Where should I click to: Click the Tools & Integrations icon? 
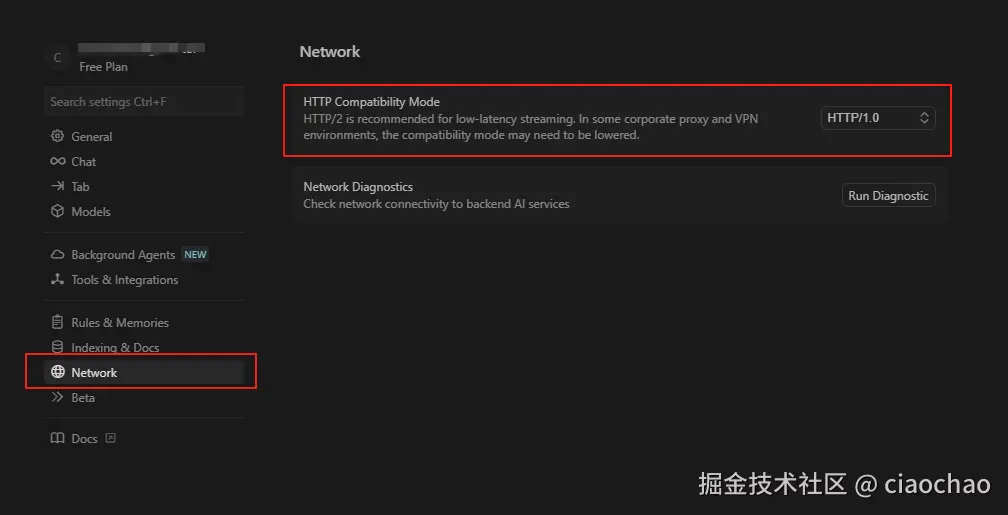(57, 280)
